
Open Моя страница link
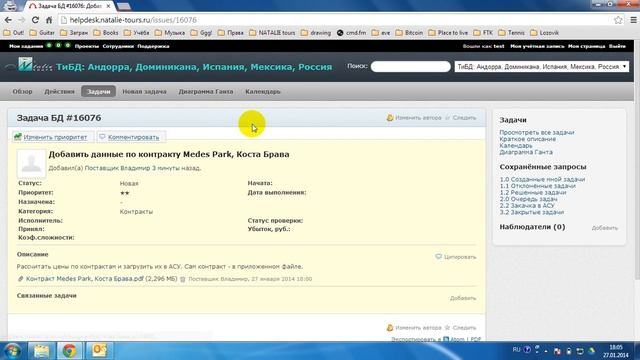pos(586,46)
